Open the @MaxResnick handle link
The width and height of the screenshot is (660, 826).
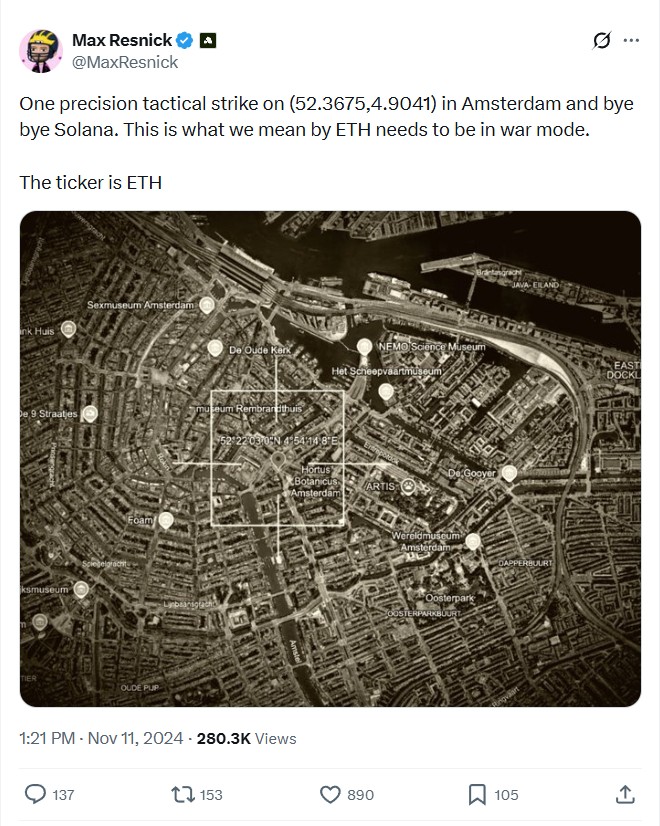tap(125, 62)
